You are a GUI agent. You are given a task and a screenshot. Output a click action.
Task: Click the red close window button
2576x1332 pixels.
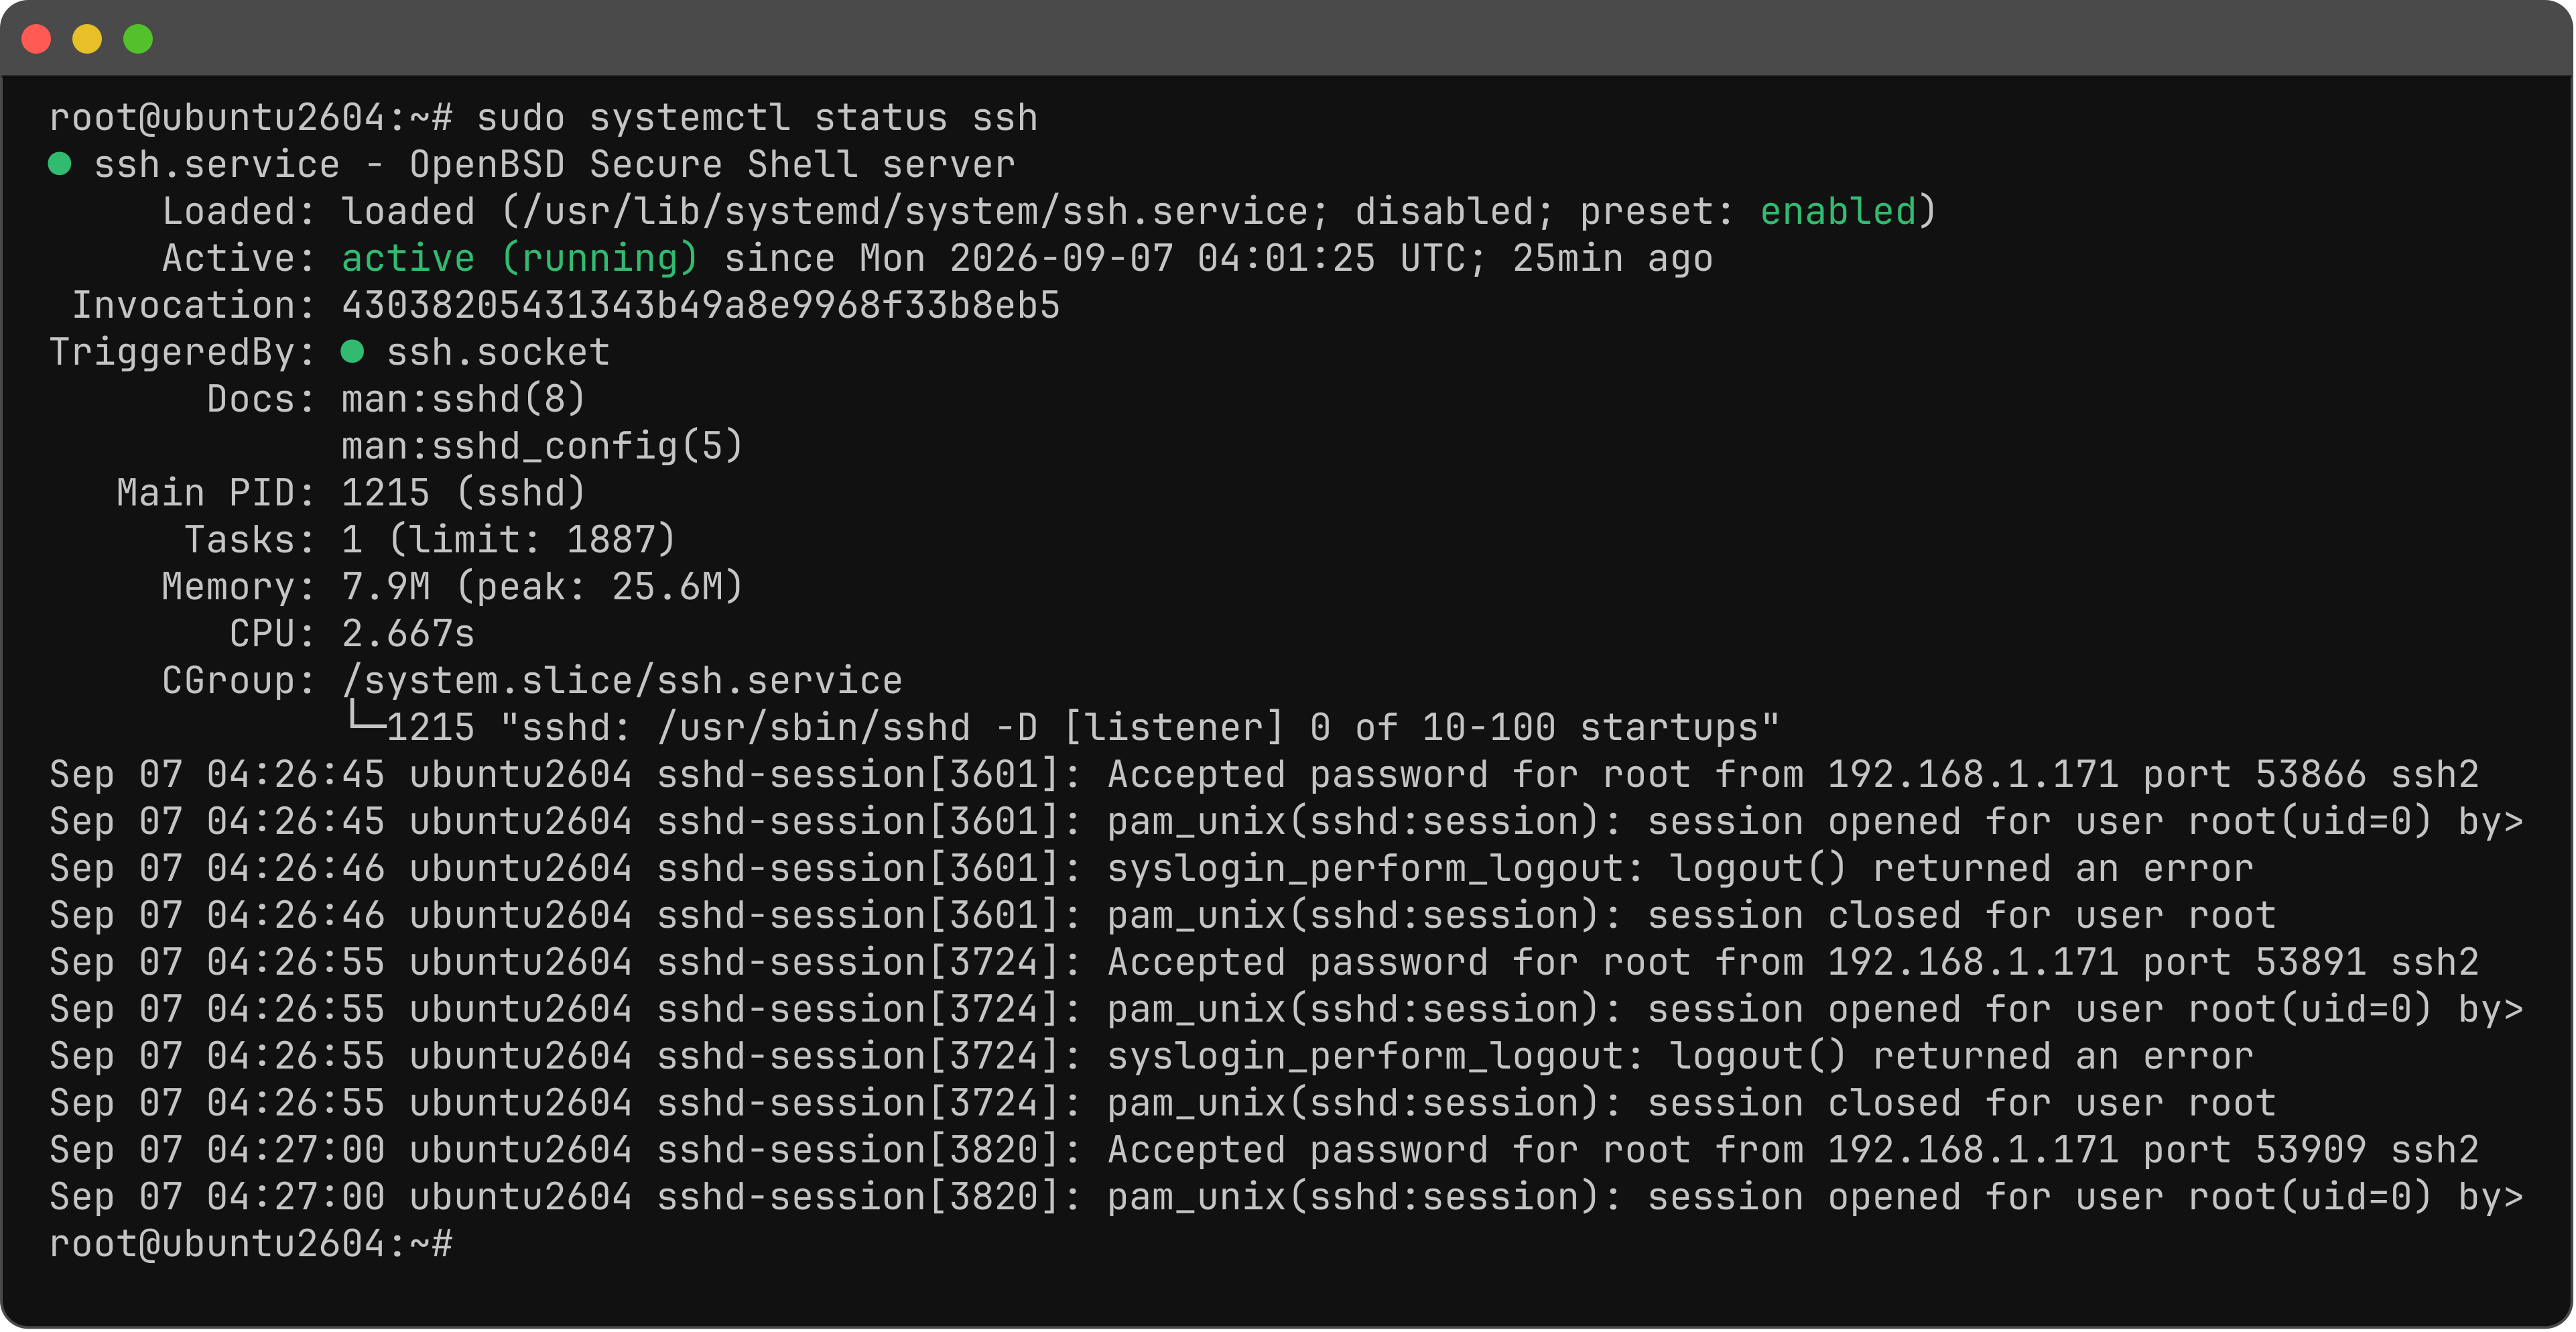[x=37, y=39]
